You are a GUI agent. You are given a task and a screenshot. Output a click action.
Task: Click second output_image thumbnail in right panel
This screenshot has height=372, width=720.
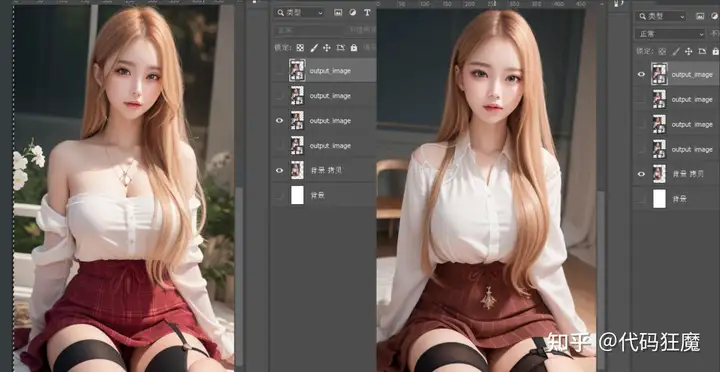click(x=659, y=99)
